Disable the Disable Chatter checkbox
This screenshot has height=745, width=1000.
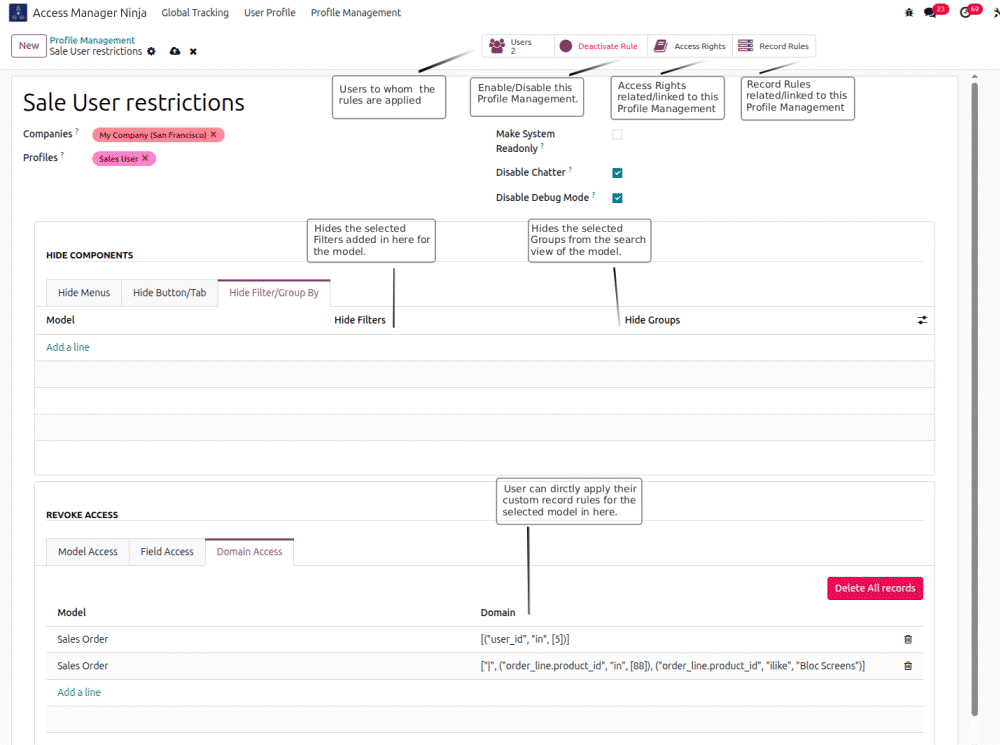point(617,172)
